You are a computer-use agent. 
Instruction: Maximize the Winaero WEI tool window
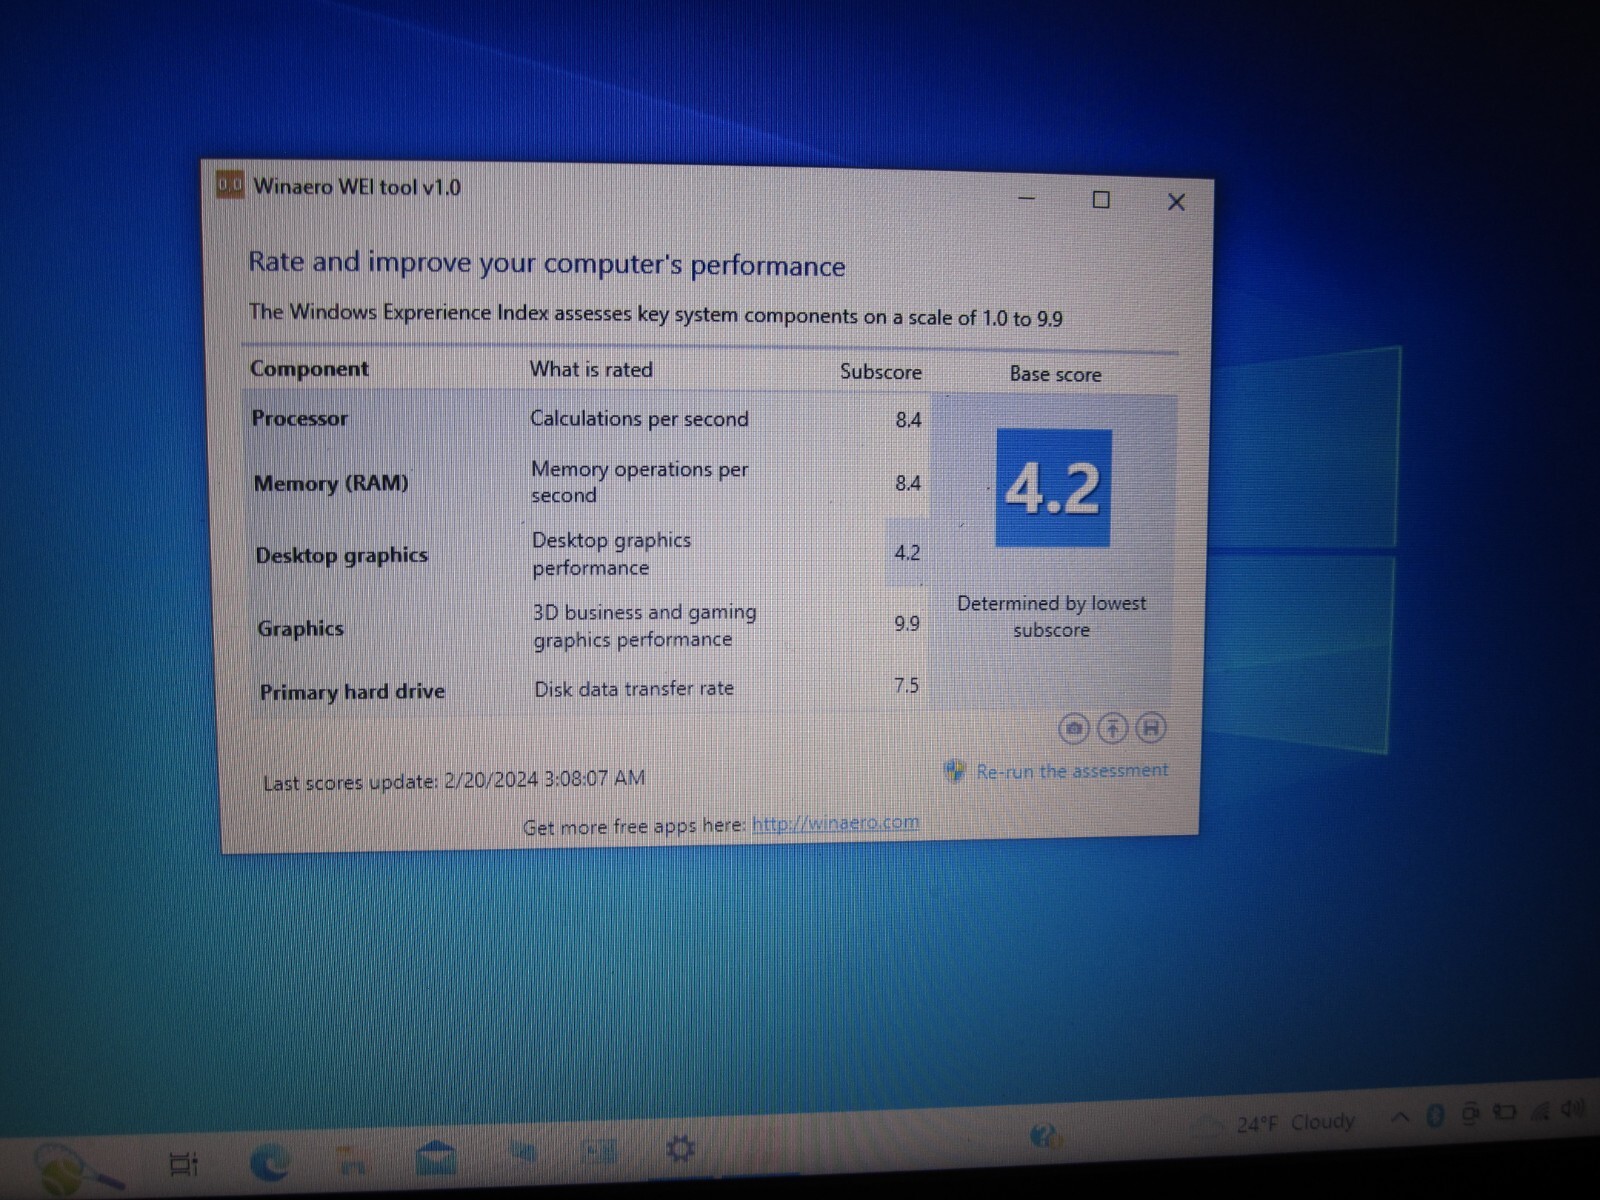[x=1101, y=200]
